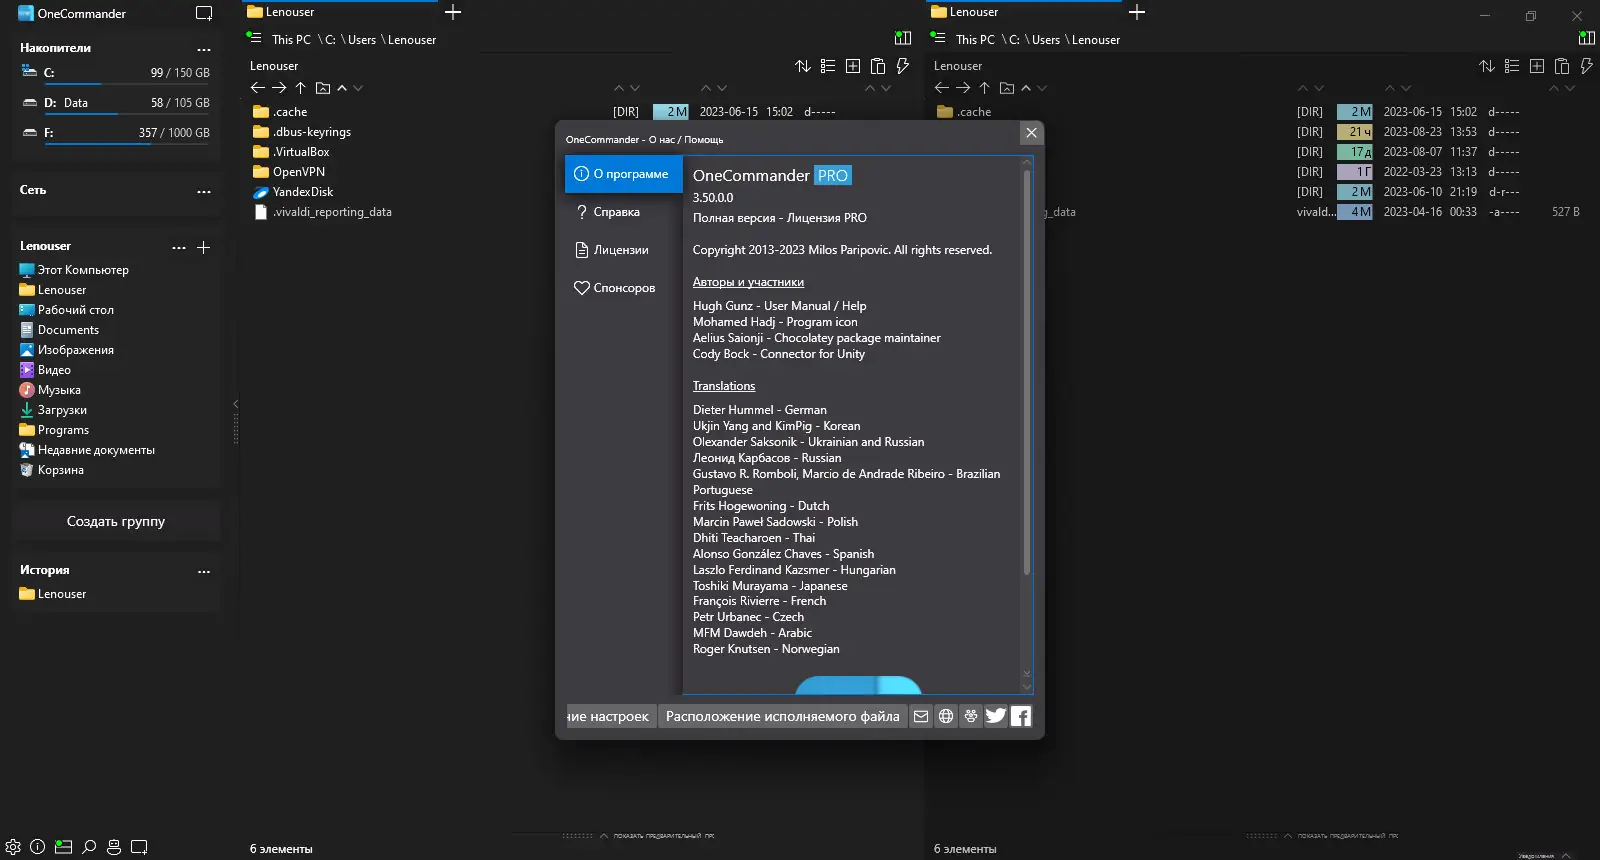This screenshot has height=860, width=1600.
Task: Click the partially visible 'настроек' button
Action: pos(610,716)
